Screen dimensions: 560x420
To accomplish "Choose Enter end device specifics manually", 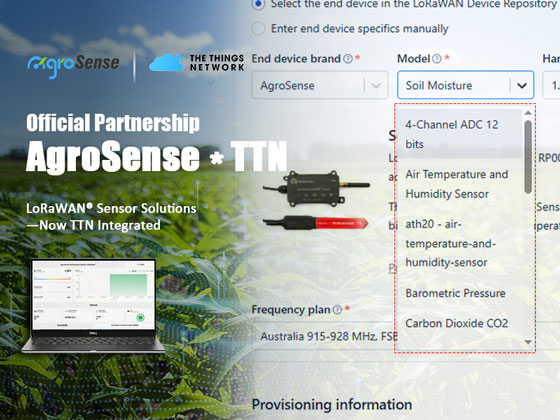I will 258,29.
